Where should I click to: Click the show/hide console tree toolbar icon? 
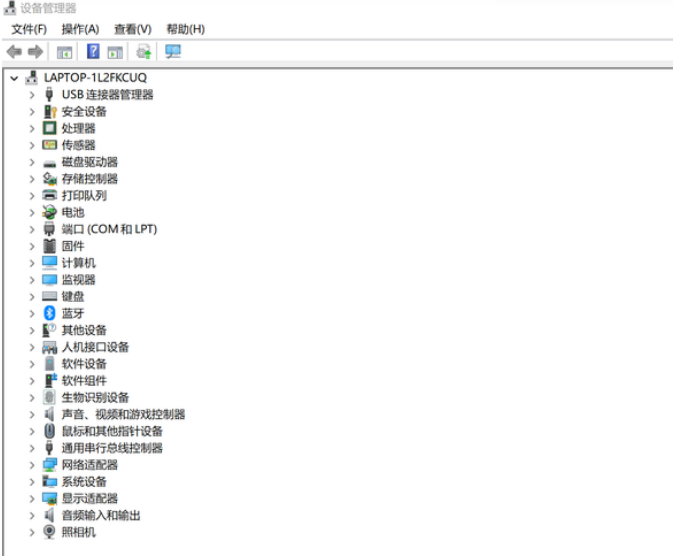tap(64, 52)
